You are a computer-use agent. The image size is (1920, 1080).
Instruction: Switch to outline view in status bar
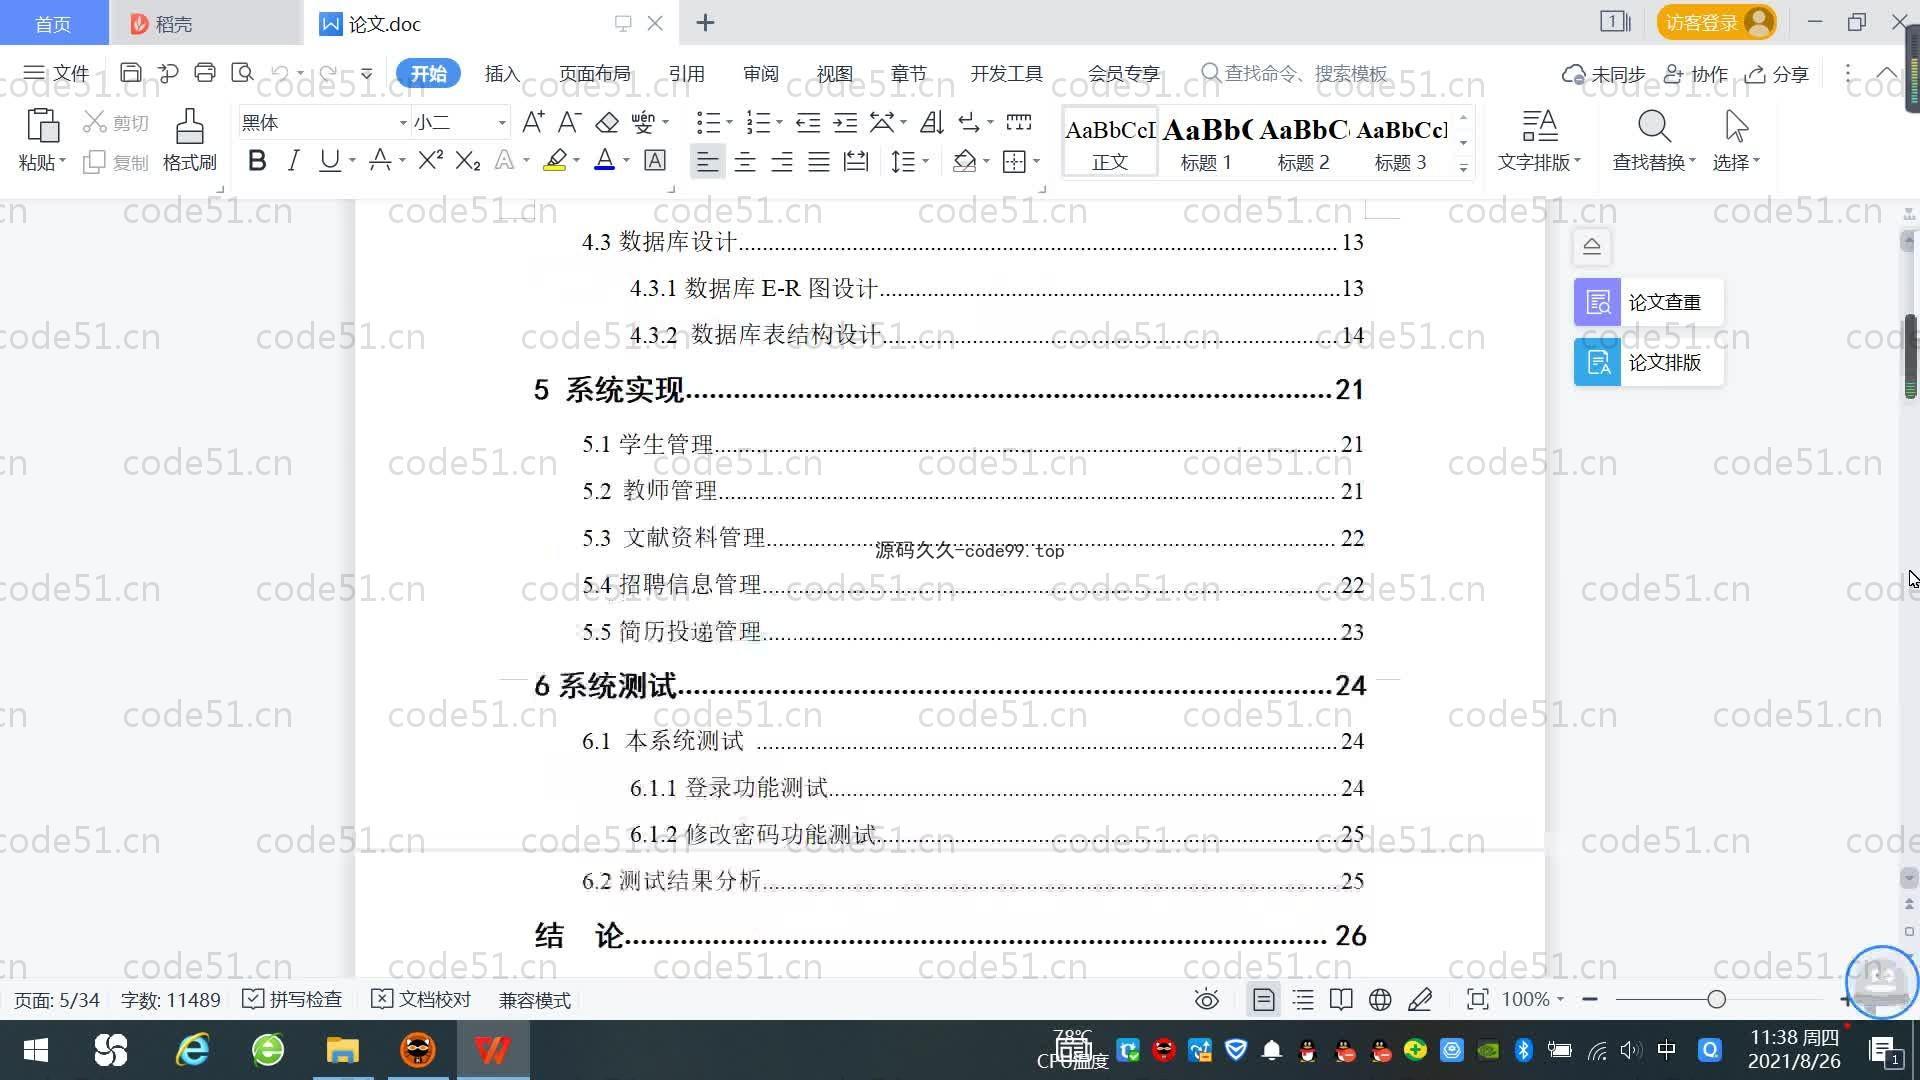[x=1303, y=1000]
